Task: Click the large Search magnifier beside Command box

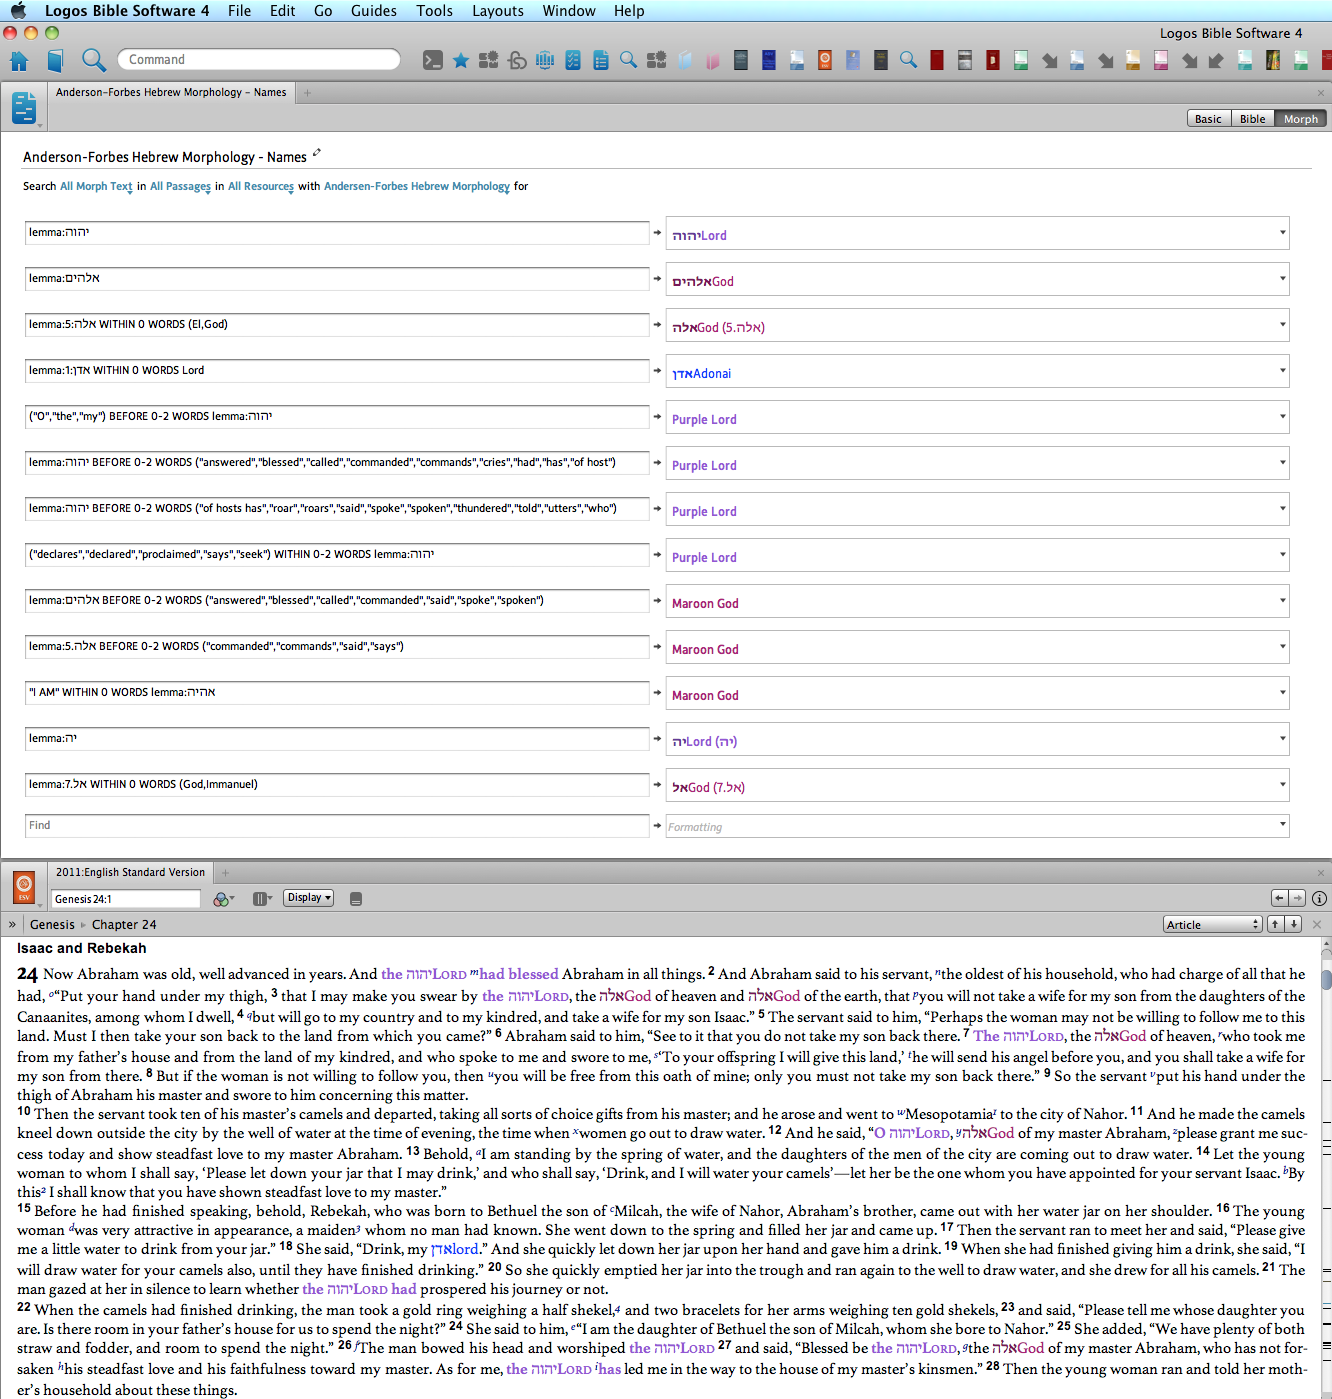Action: coord(94,60)
